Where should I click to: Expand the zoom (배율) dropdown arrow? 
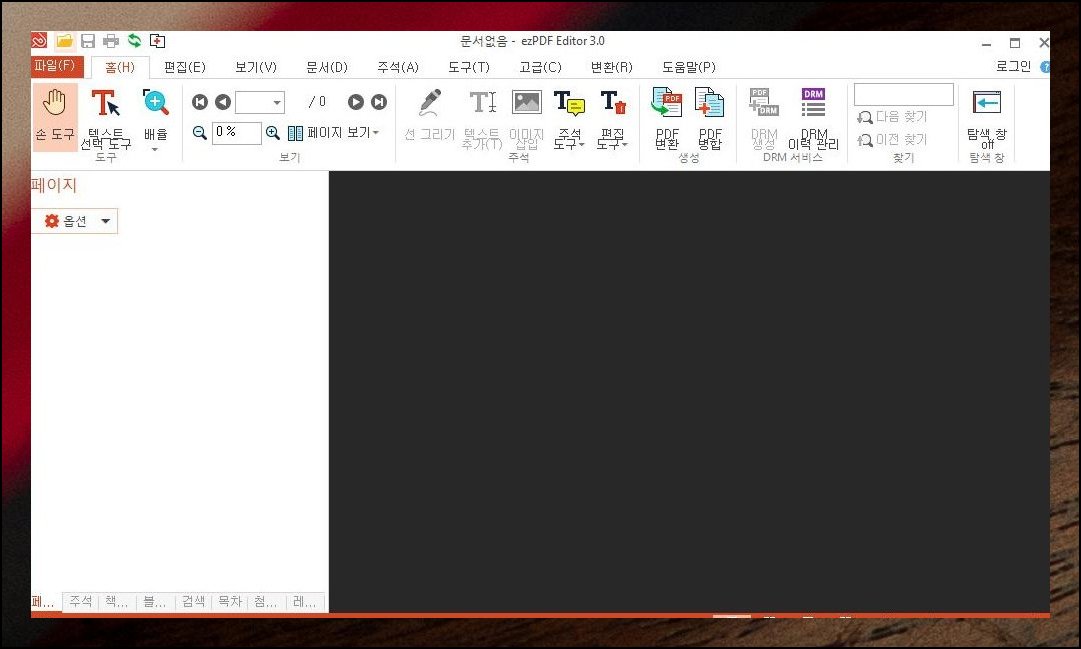tap(155, 149)
